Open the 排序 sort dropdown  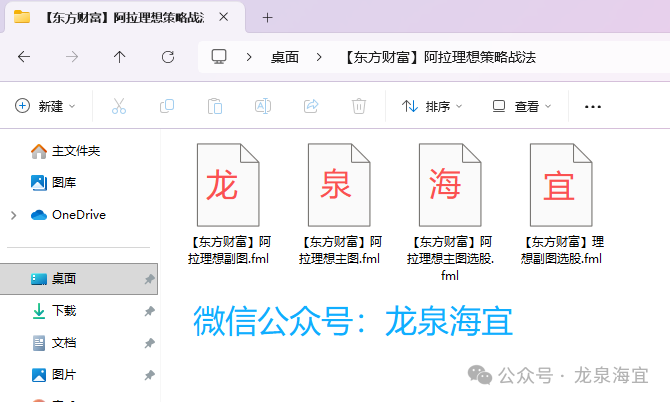(x=432, y=106)
